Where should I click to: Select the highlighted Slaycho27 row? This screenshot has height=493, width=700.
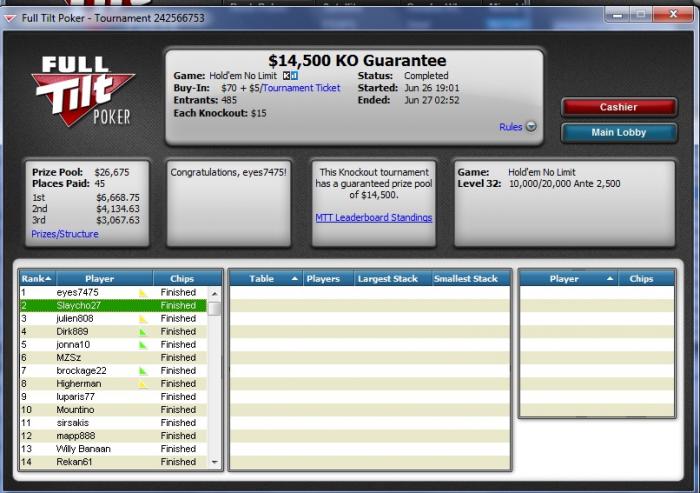tap(113, 305)
